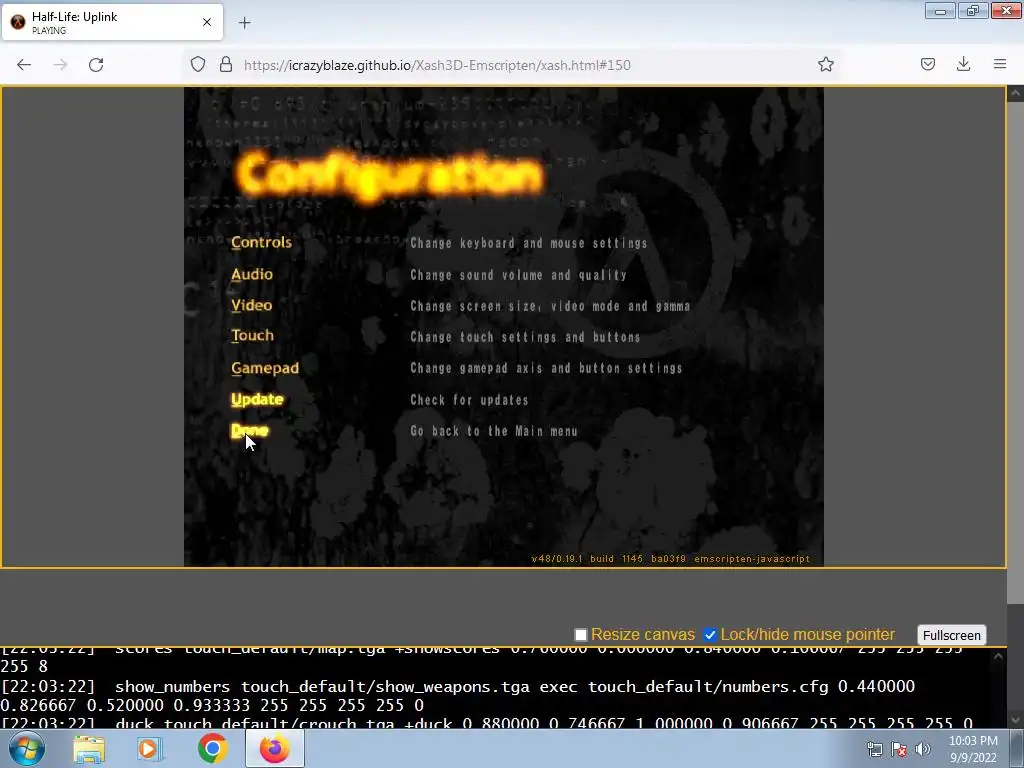Open Audio configuration menu

coord(251,274)
